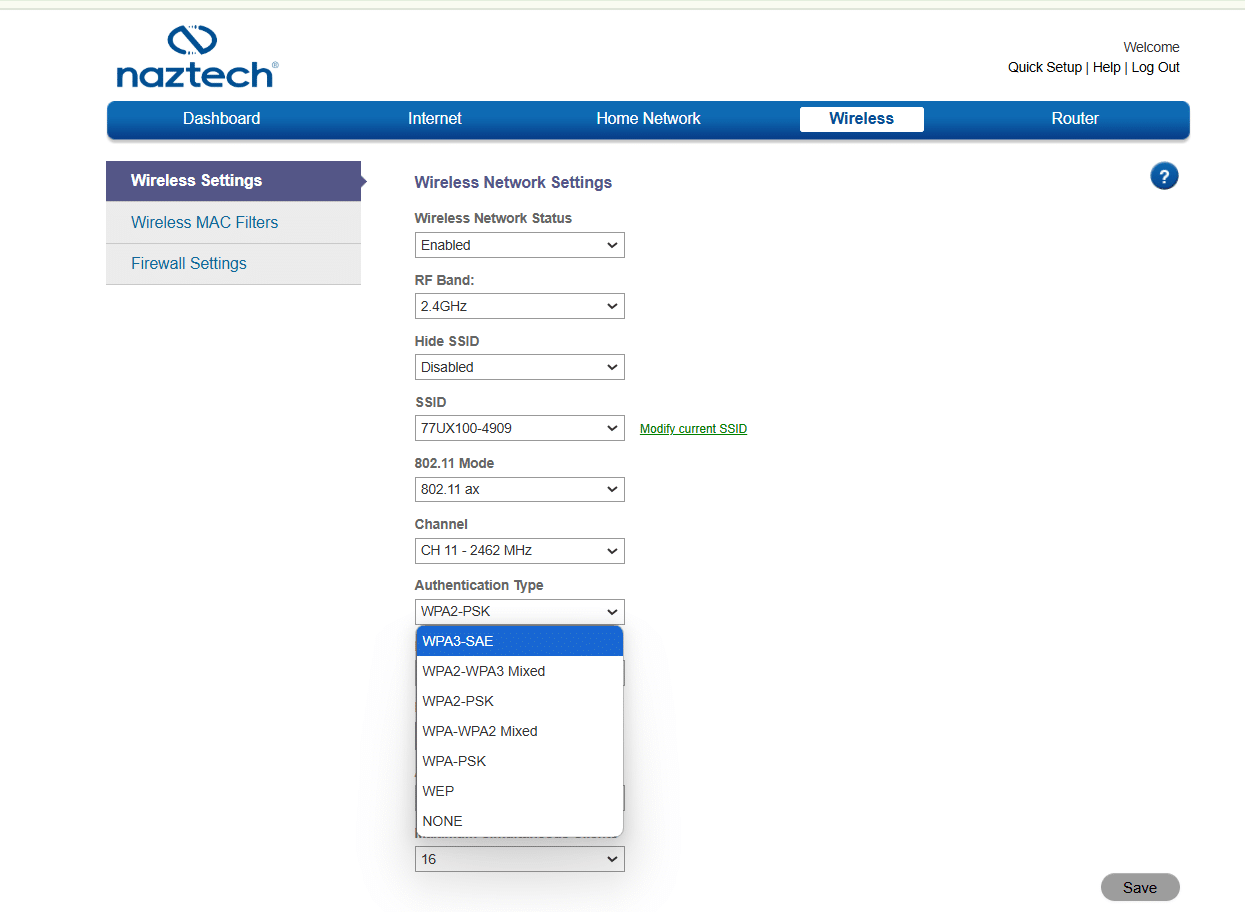Choose WPA2-WPA3 Mixed from the list

click(x=519, y=671)
